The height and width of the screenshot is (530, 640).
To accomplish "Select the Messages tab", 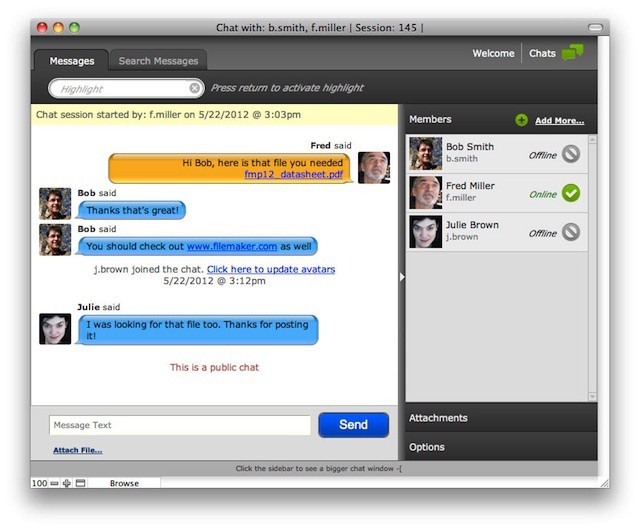I will click(x=71, y=61).
